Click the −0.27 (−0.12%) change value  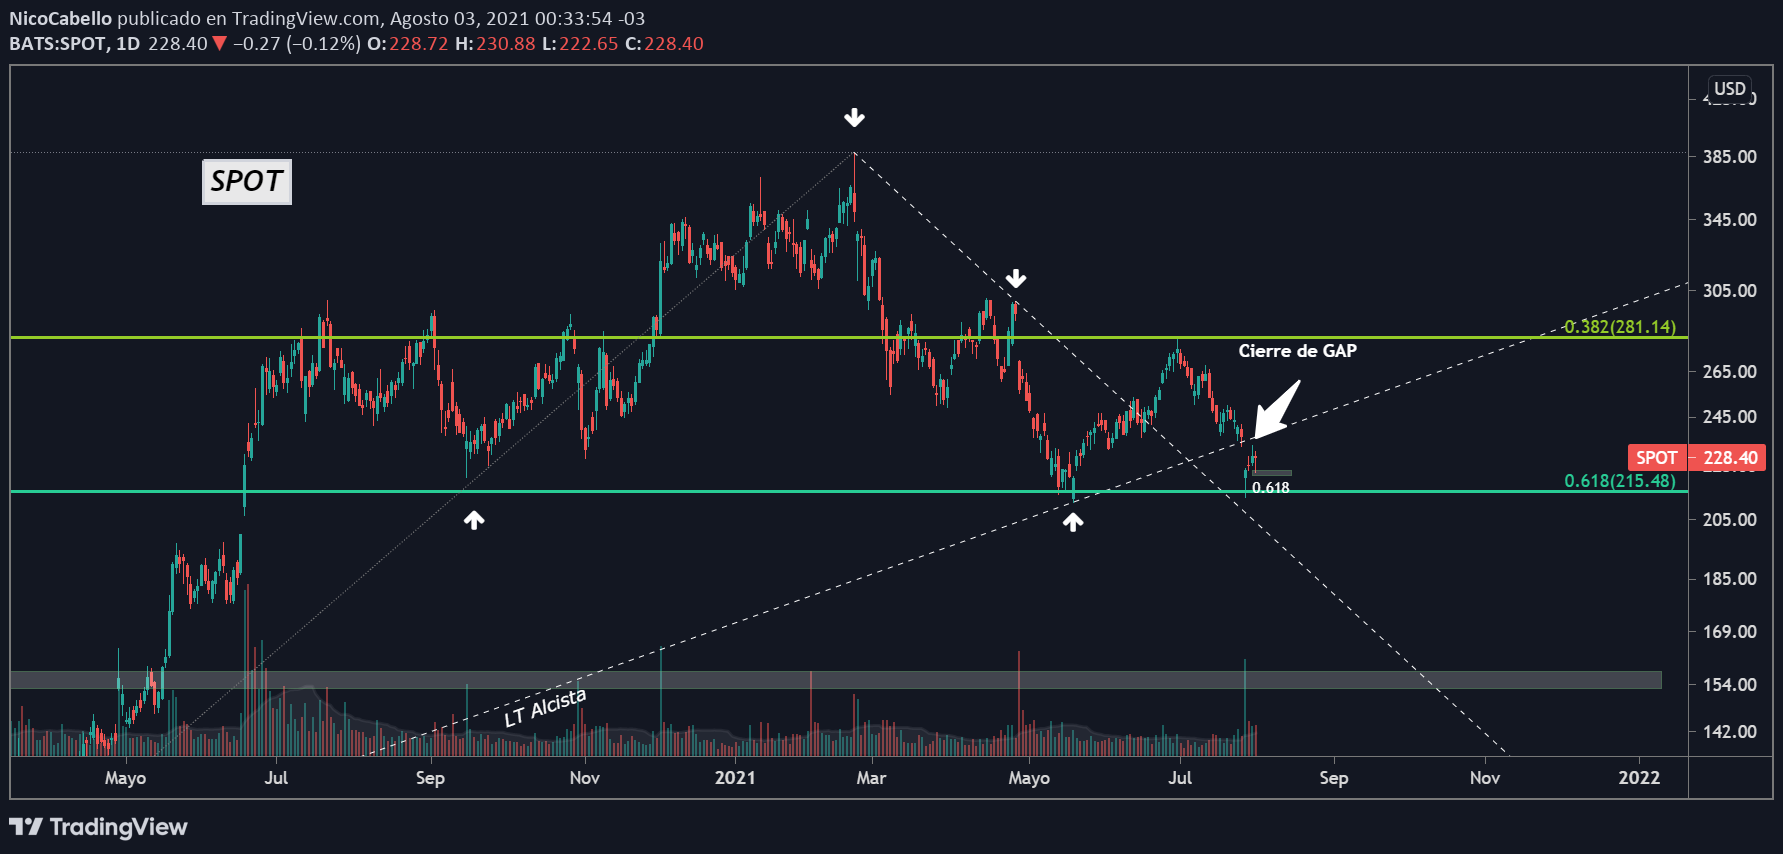pos(297,44)
